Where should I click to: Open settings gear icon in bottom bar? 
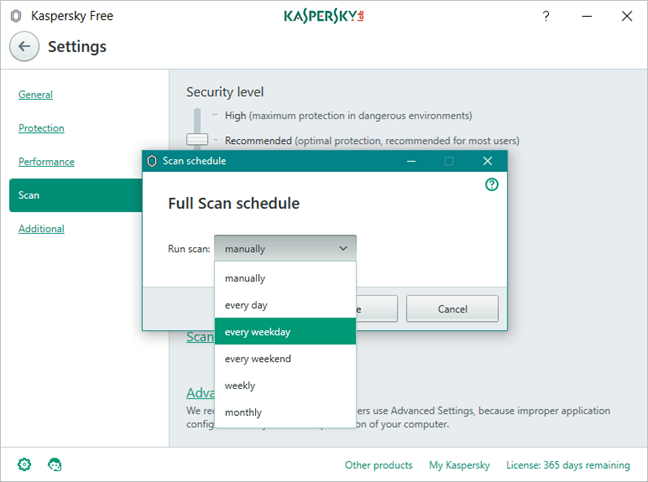(24, 465)
